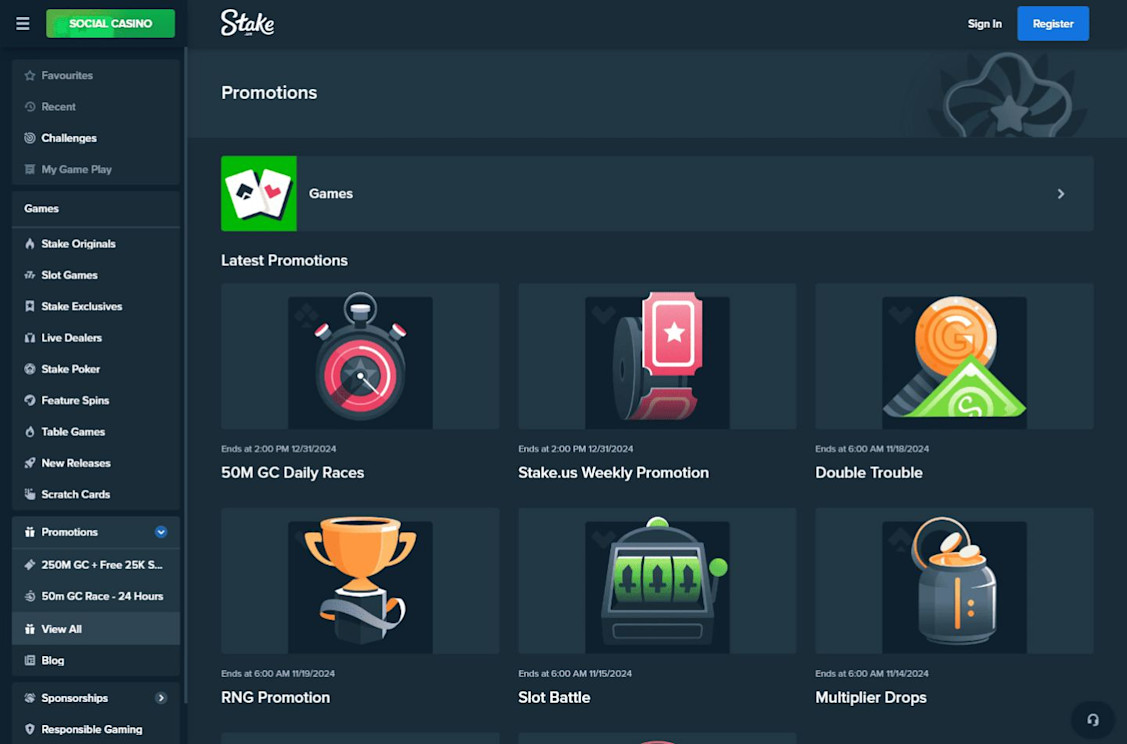Expand the Sponsorships submenu arrow

161,698
